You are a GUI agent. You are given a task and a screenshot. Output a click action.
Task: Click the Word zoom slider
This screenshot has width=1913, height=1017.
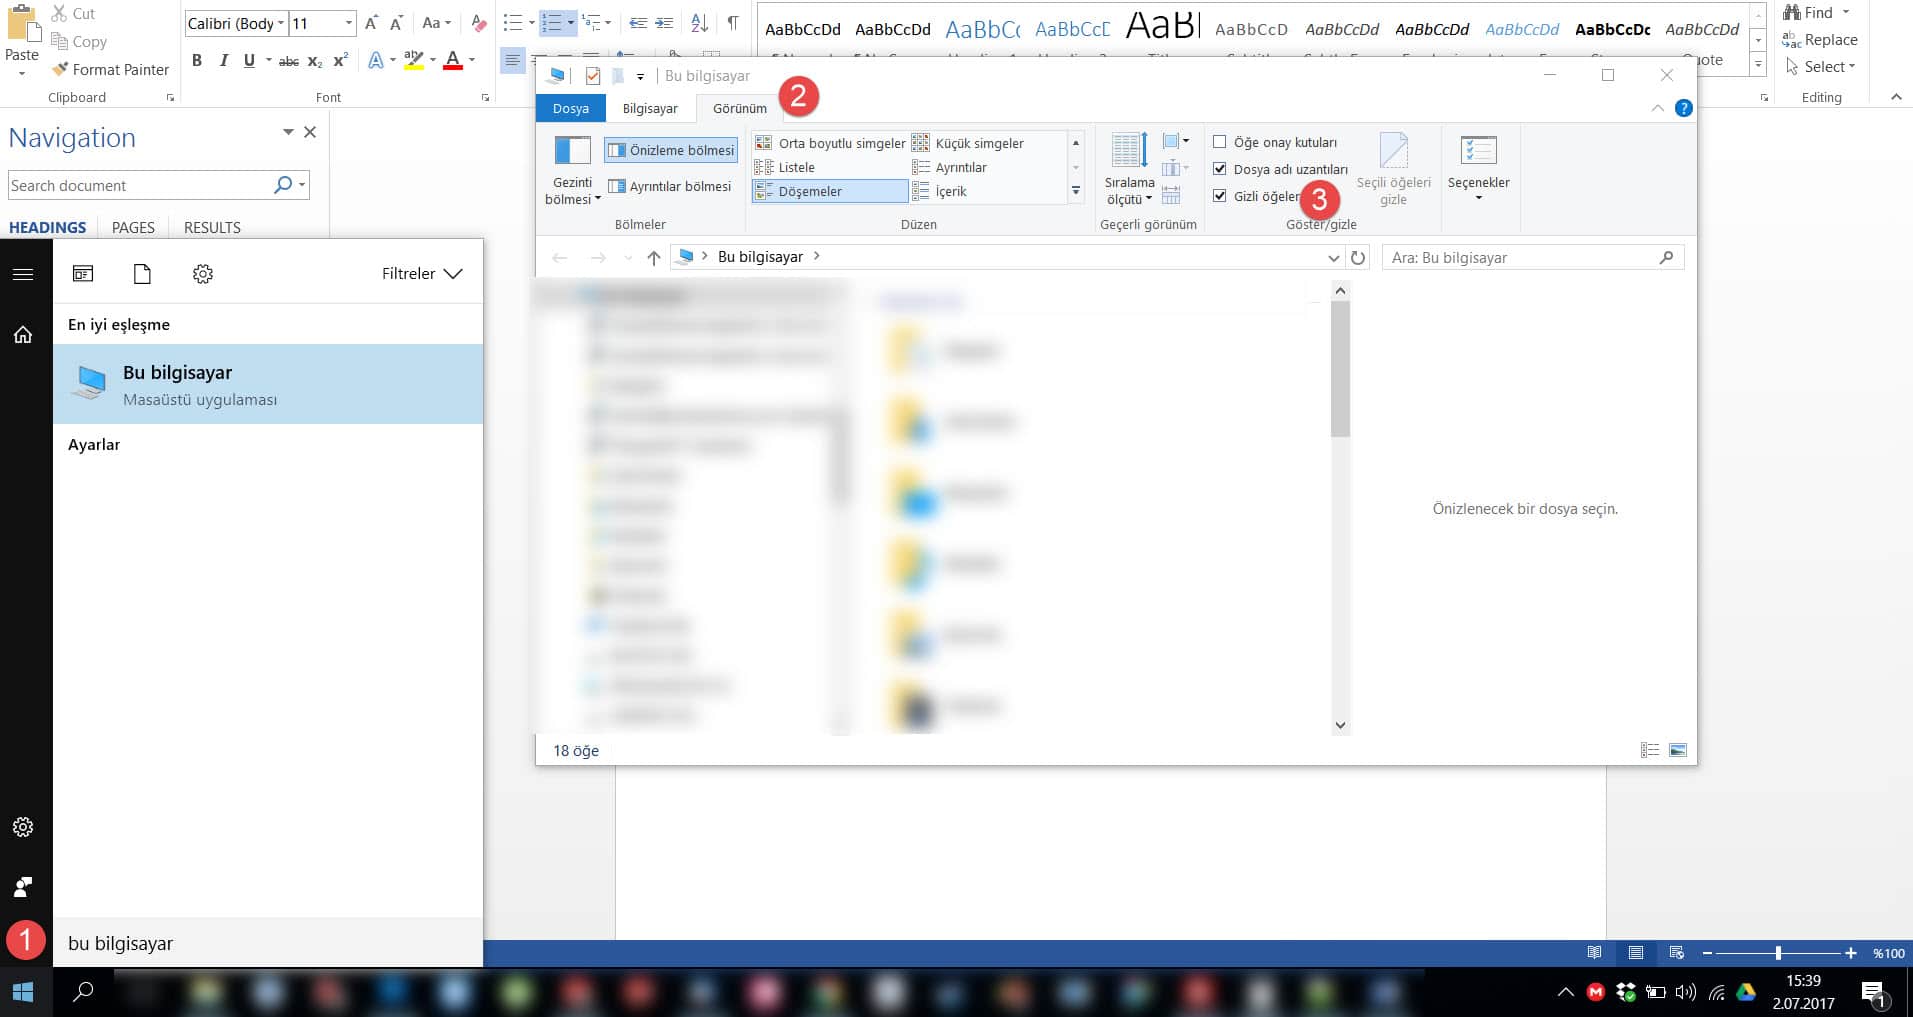pos(1778,953)
